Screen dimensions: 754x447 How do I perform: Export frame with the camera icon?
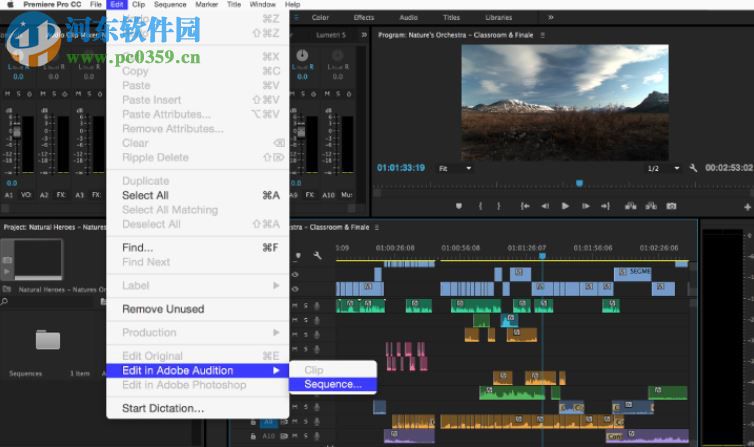pos(671,206)
